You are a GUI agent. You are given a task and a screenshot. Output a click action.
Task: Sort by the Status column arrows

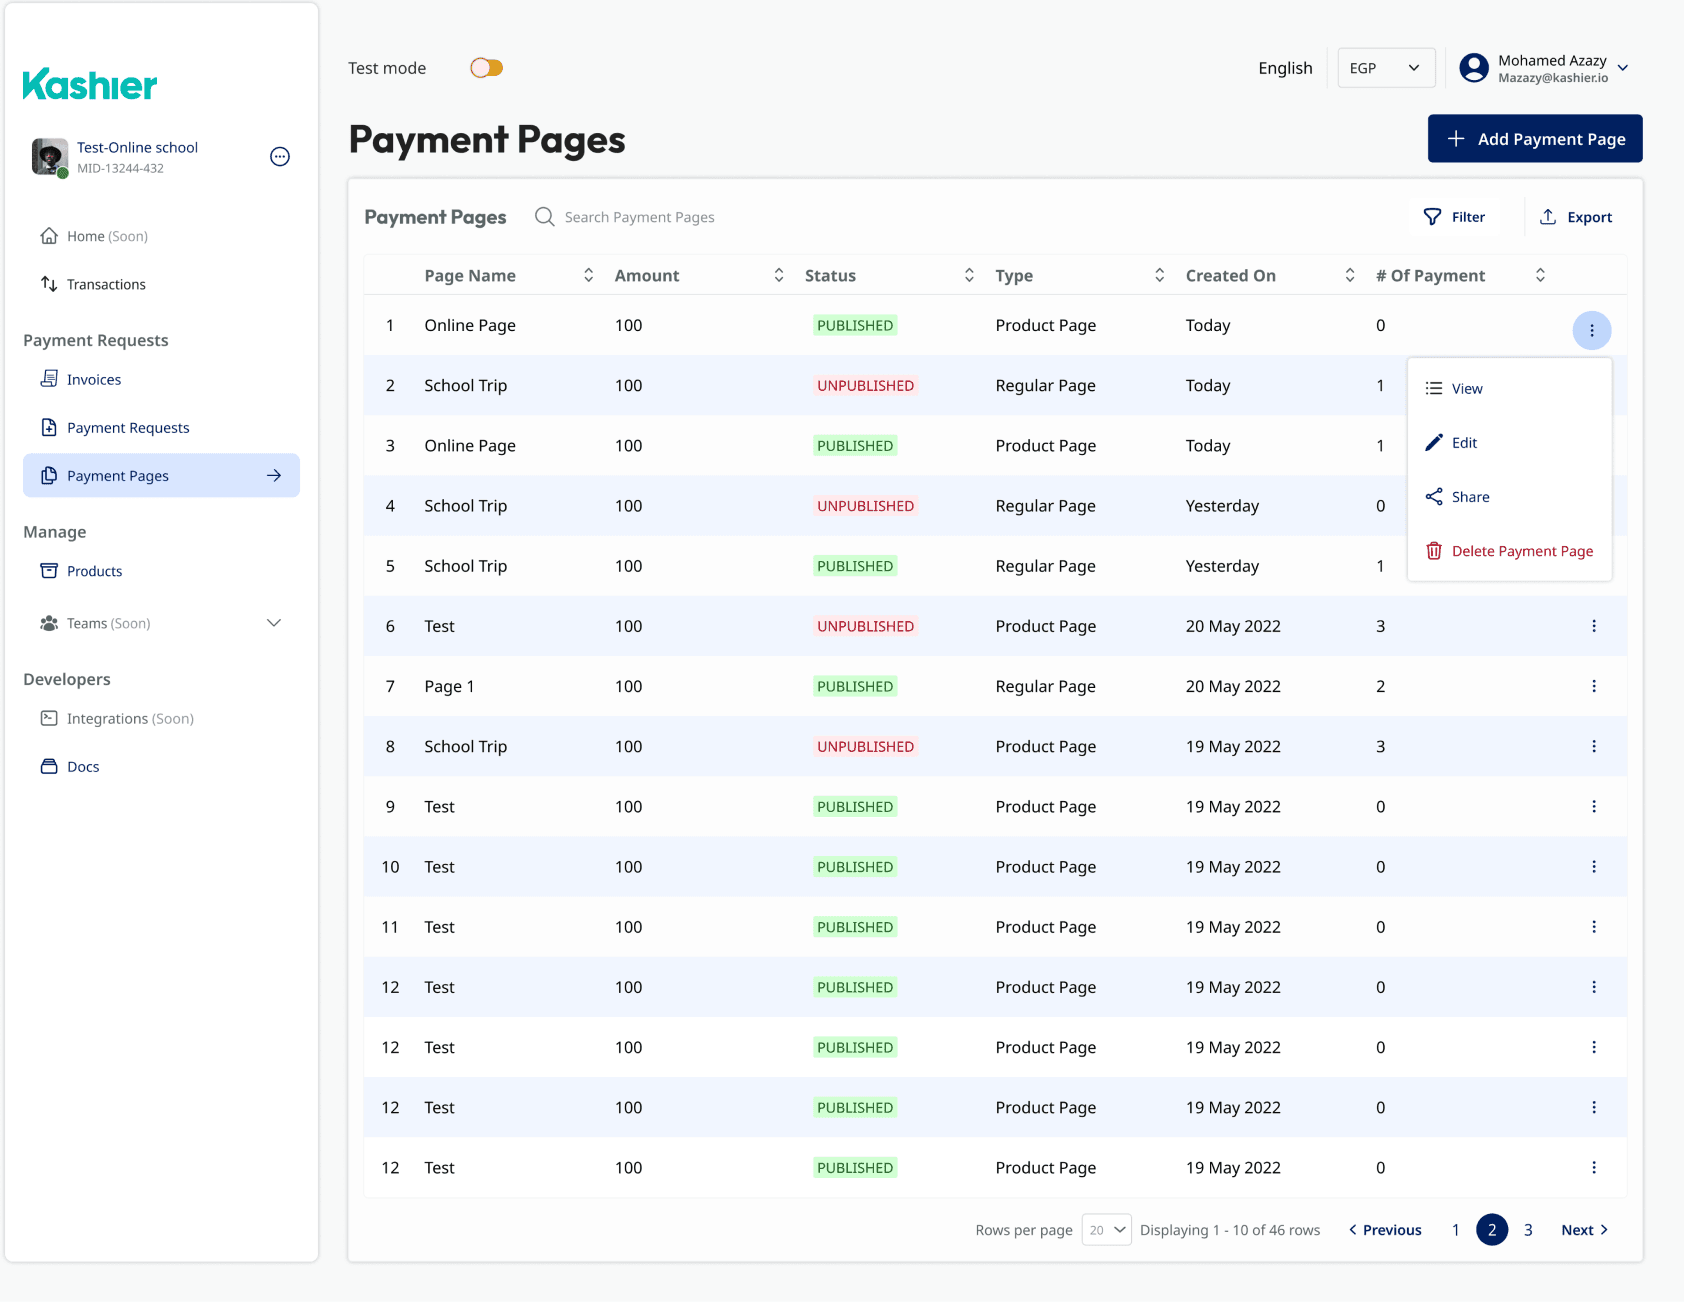click(969, 275)
